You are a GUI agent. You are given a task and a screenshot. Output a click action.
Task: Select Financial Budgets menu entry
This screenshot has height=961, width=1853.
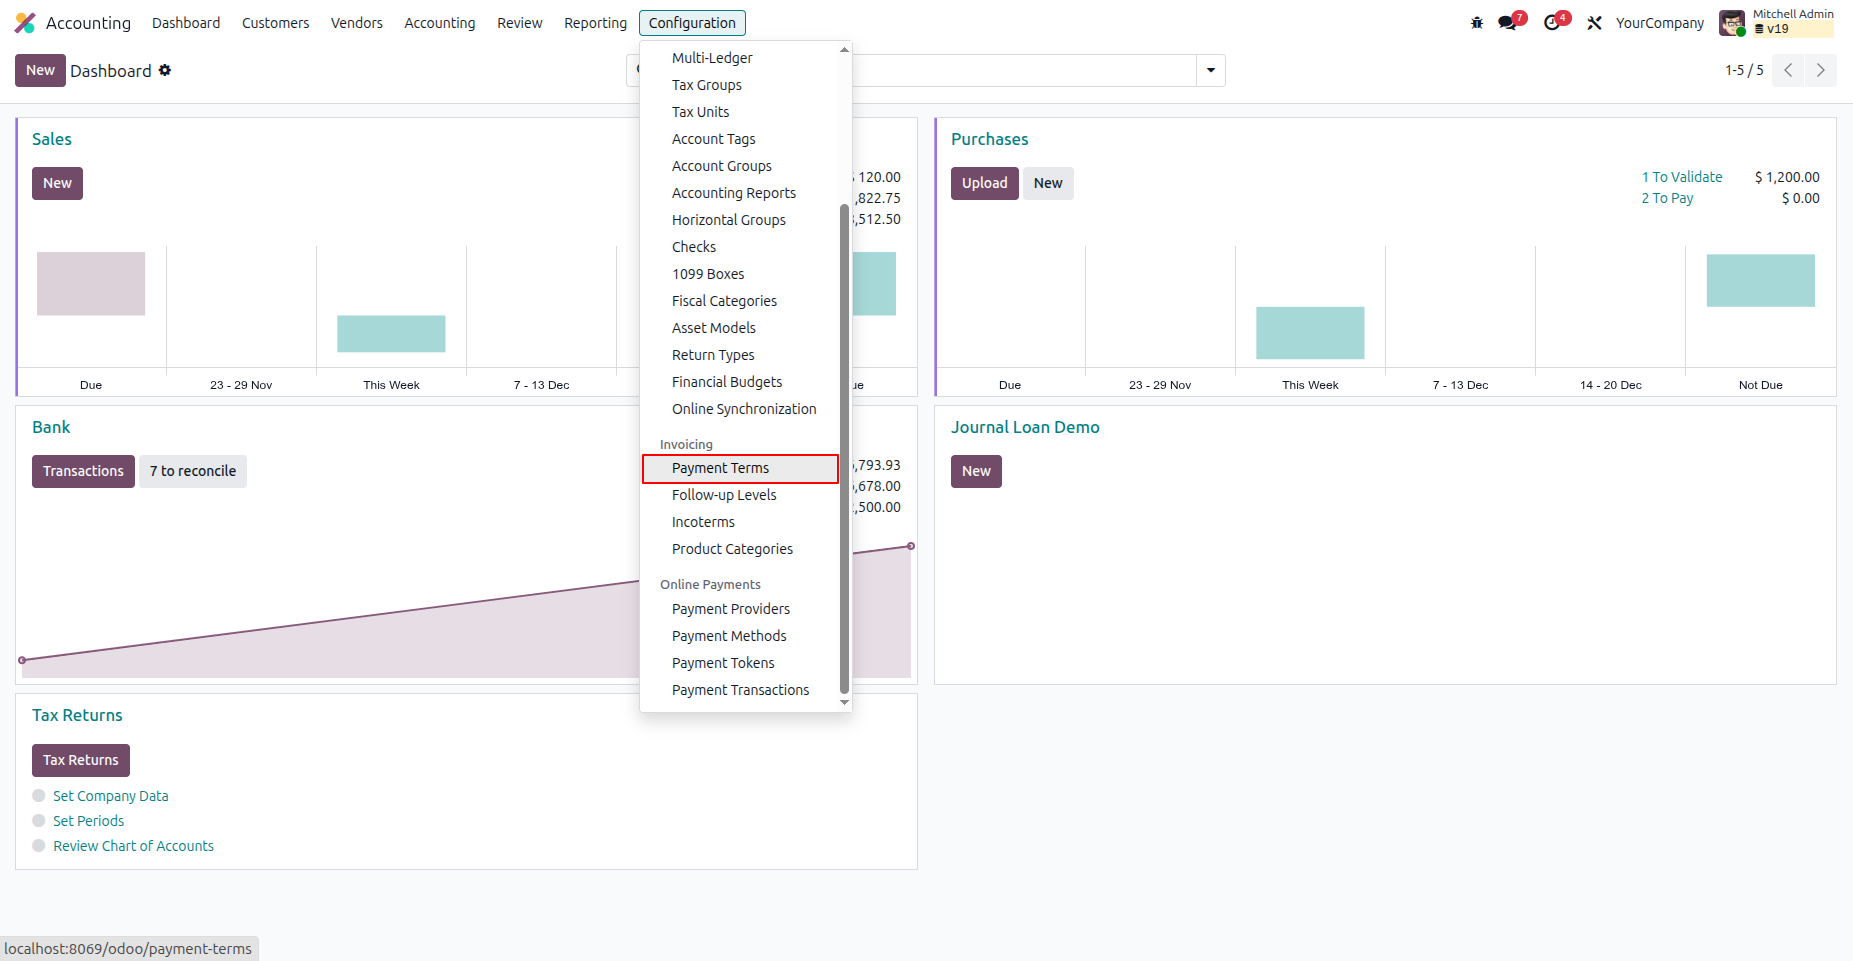tap(740, 382)
